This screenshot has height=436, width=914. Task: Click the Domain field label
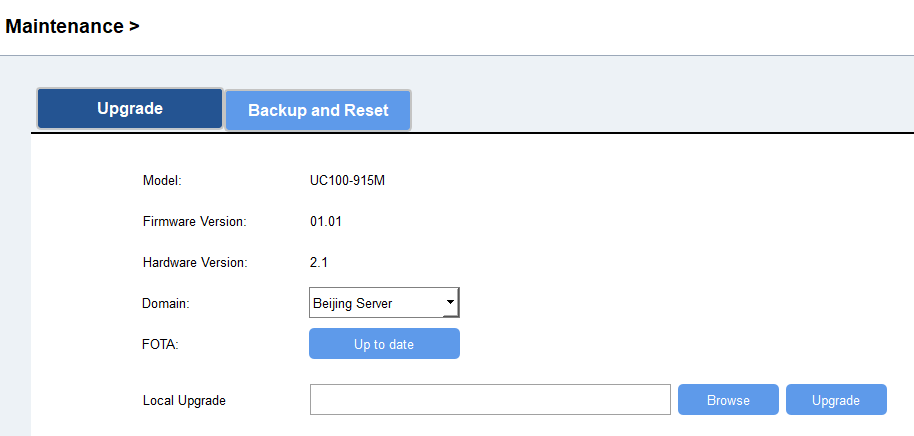click(x=166, y=303)
